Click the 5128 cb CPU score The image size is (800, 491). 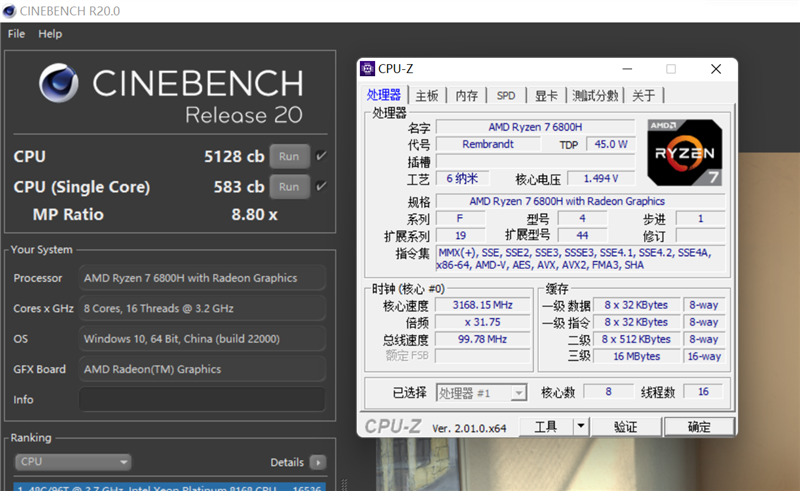pos(234,156)
